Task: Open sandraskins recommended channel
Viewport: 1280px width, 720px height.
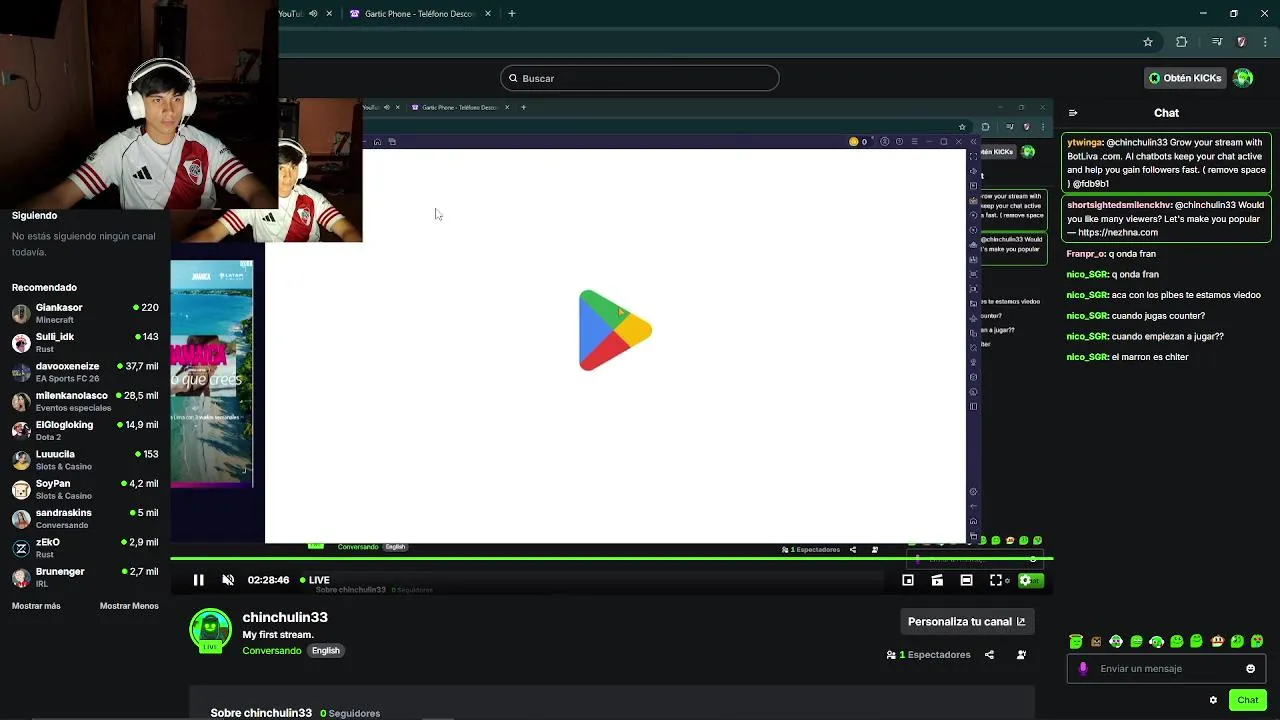Action: (85, 518)
